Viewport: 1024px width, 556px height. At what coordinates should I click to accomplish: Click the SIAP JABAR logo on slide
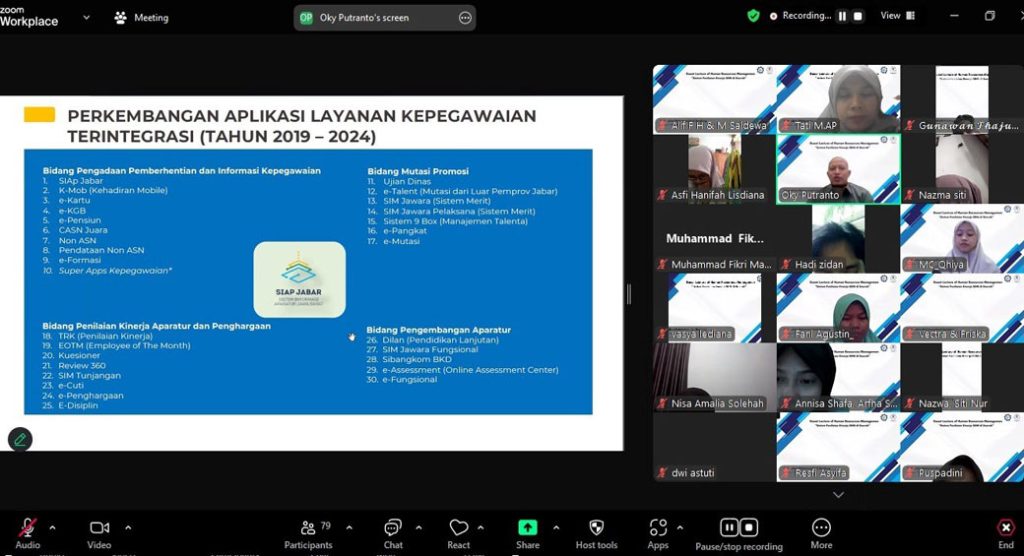(299, 280)
